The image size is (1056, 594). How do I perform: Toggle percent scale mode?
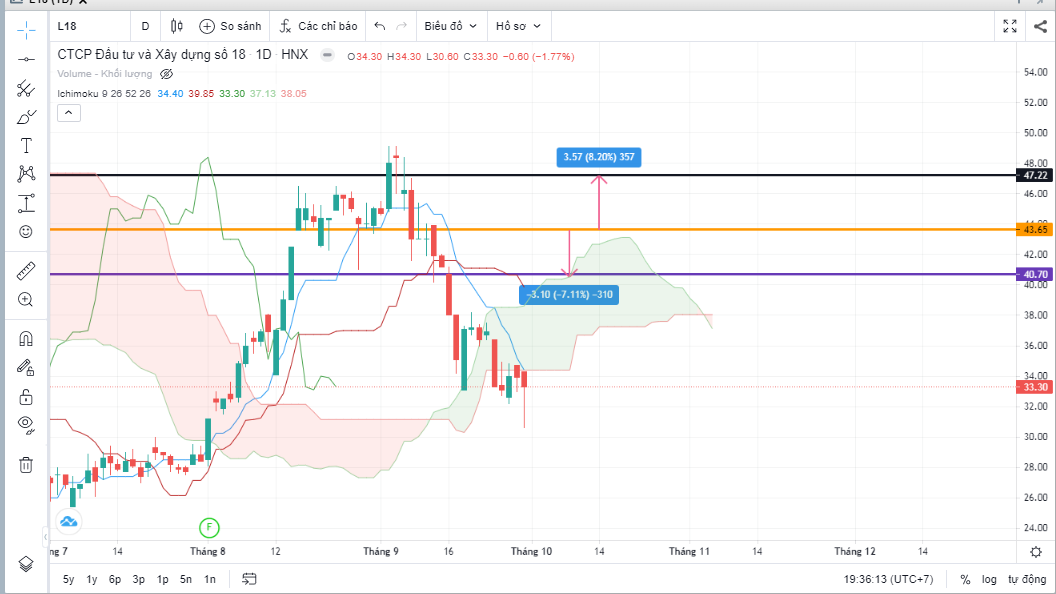click(x=965, y=579)
